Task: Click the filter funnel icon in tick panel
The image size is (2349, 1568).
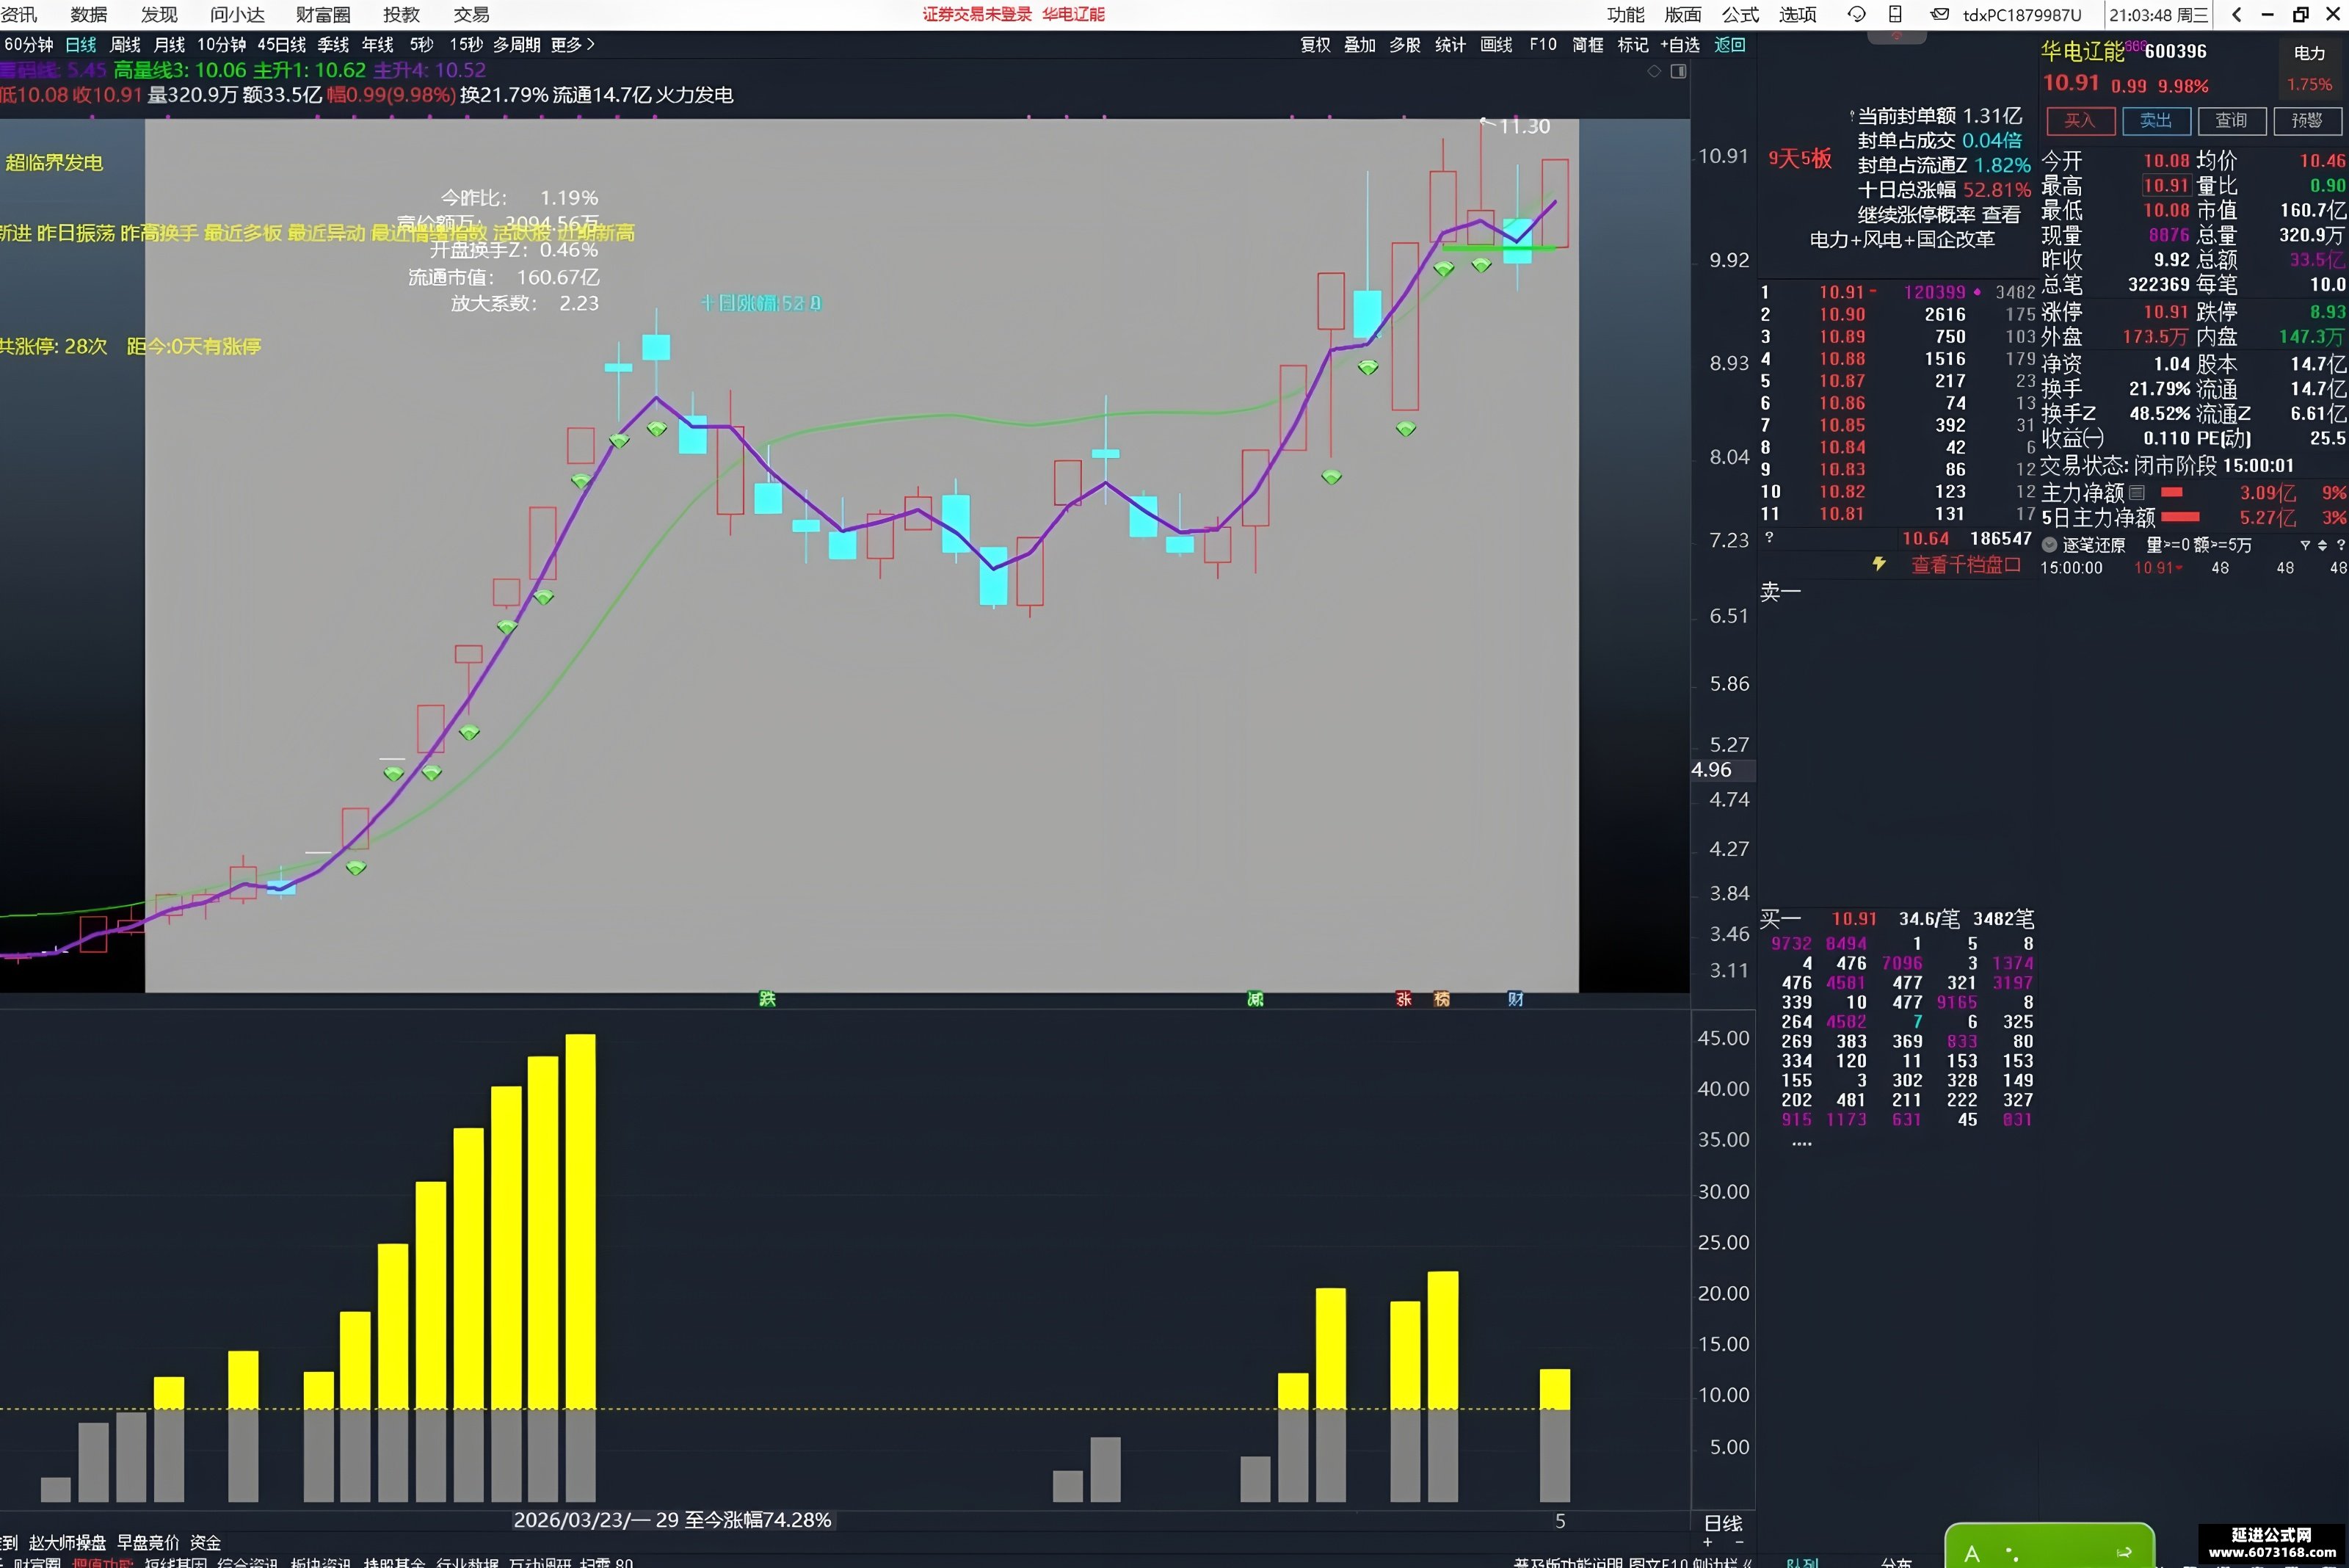Action: point(2305,545)
